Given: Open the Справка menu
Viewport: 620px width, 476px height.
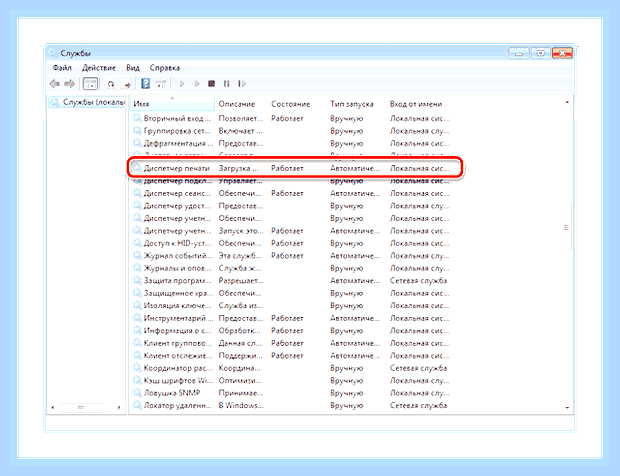Looking at the screenshot, I should [x=165, y=68].
